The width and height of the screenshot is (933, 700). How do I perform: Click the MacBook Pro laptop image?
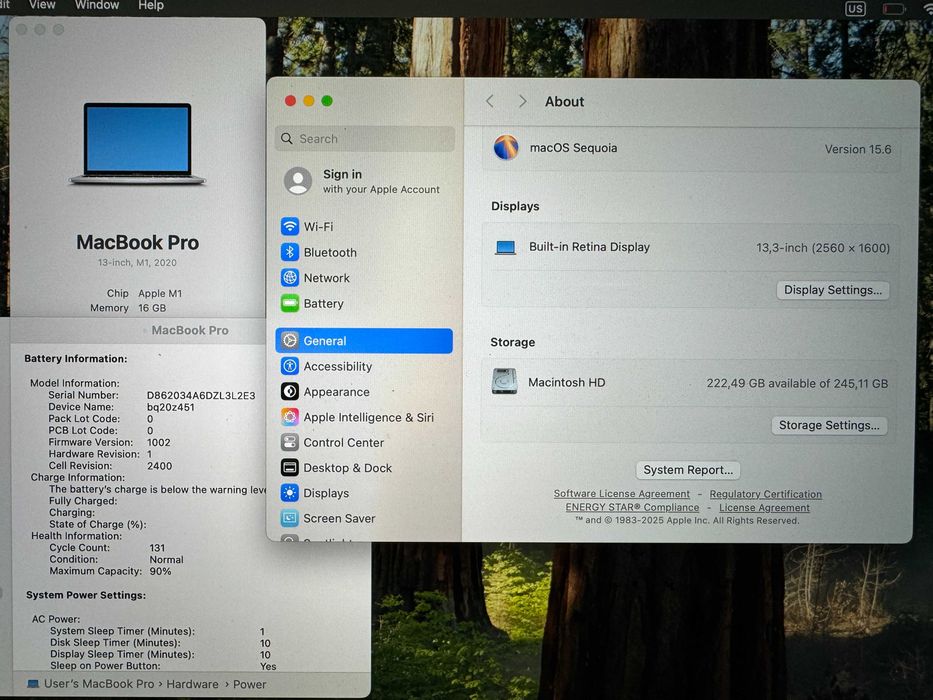point(137,143)
